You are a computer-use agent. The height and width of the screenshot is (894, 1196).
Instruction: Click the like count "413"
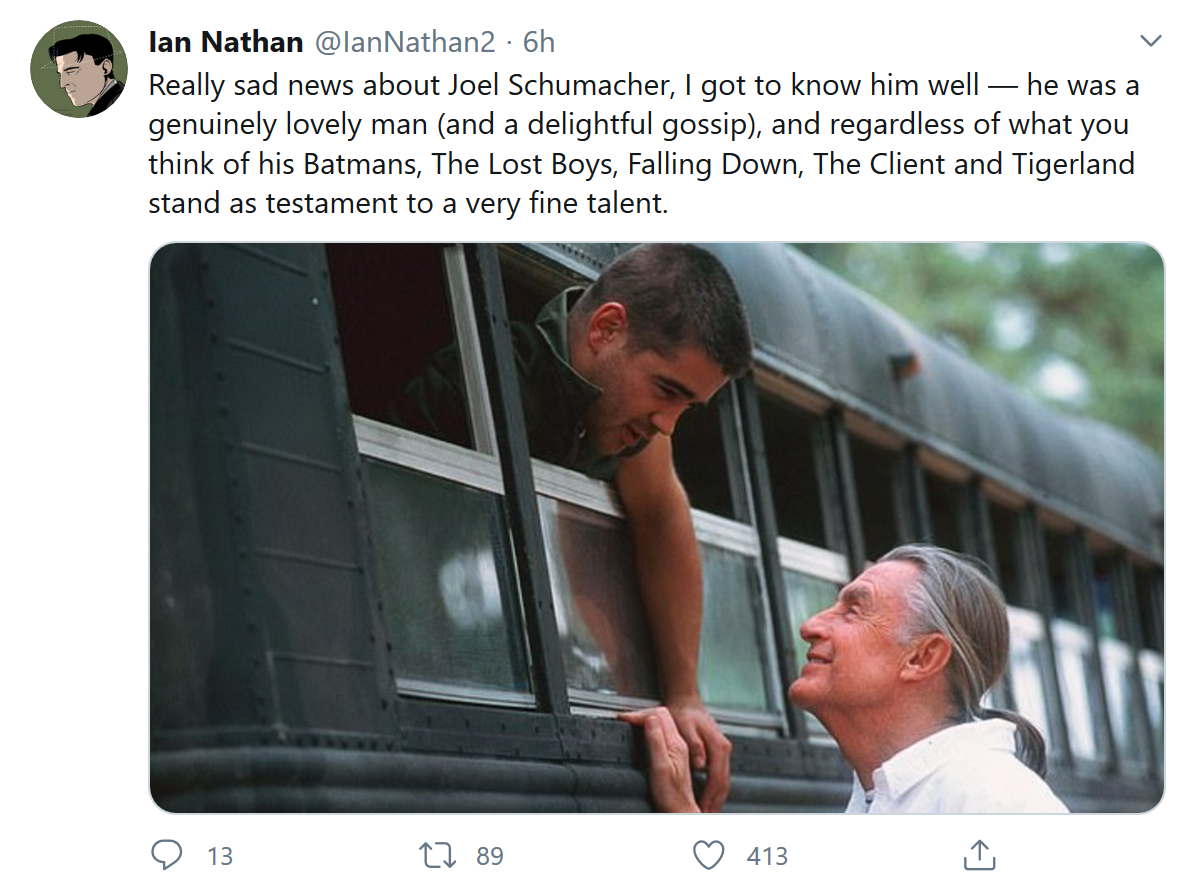click(x=767, y=856)
